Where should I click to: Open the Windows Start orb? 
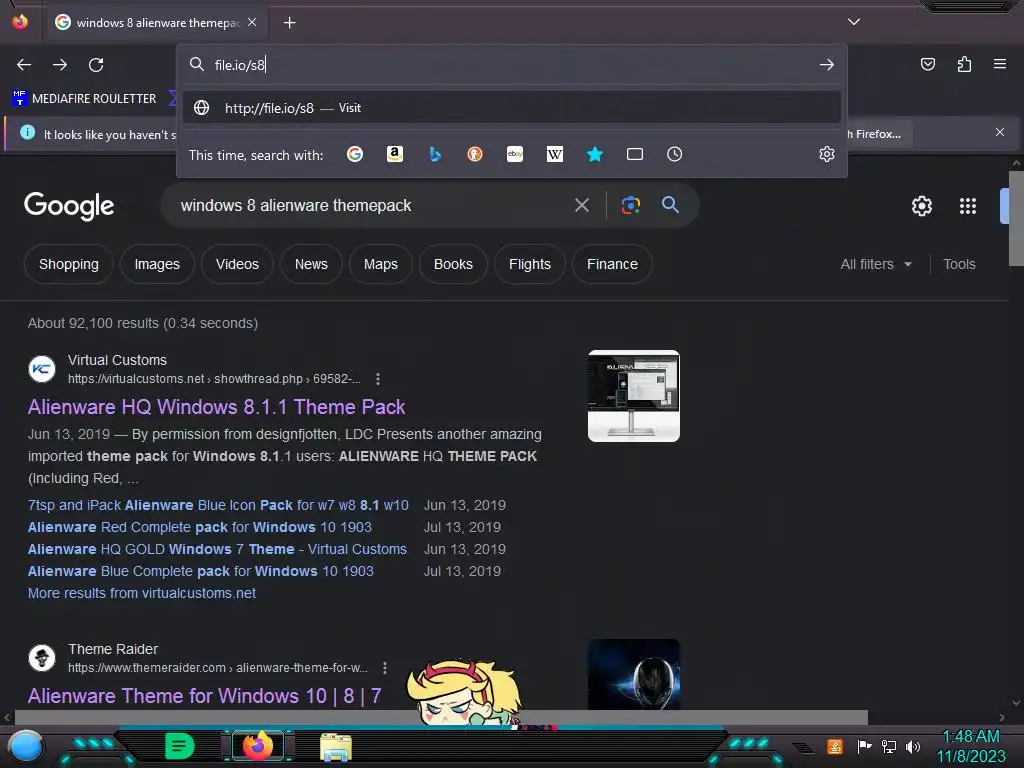(25, 746)
